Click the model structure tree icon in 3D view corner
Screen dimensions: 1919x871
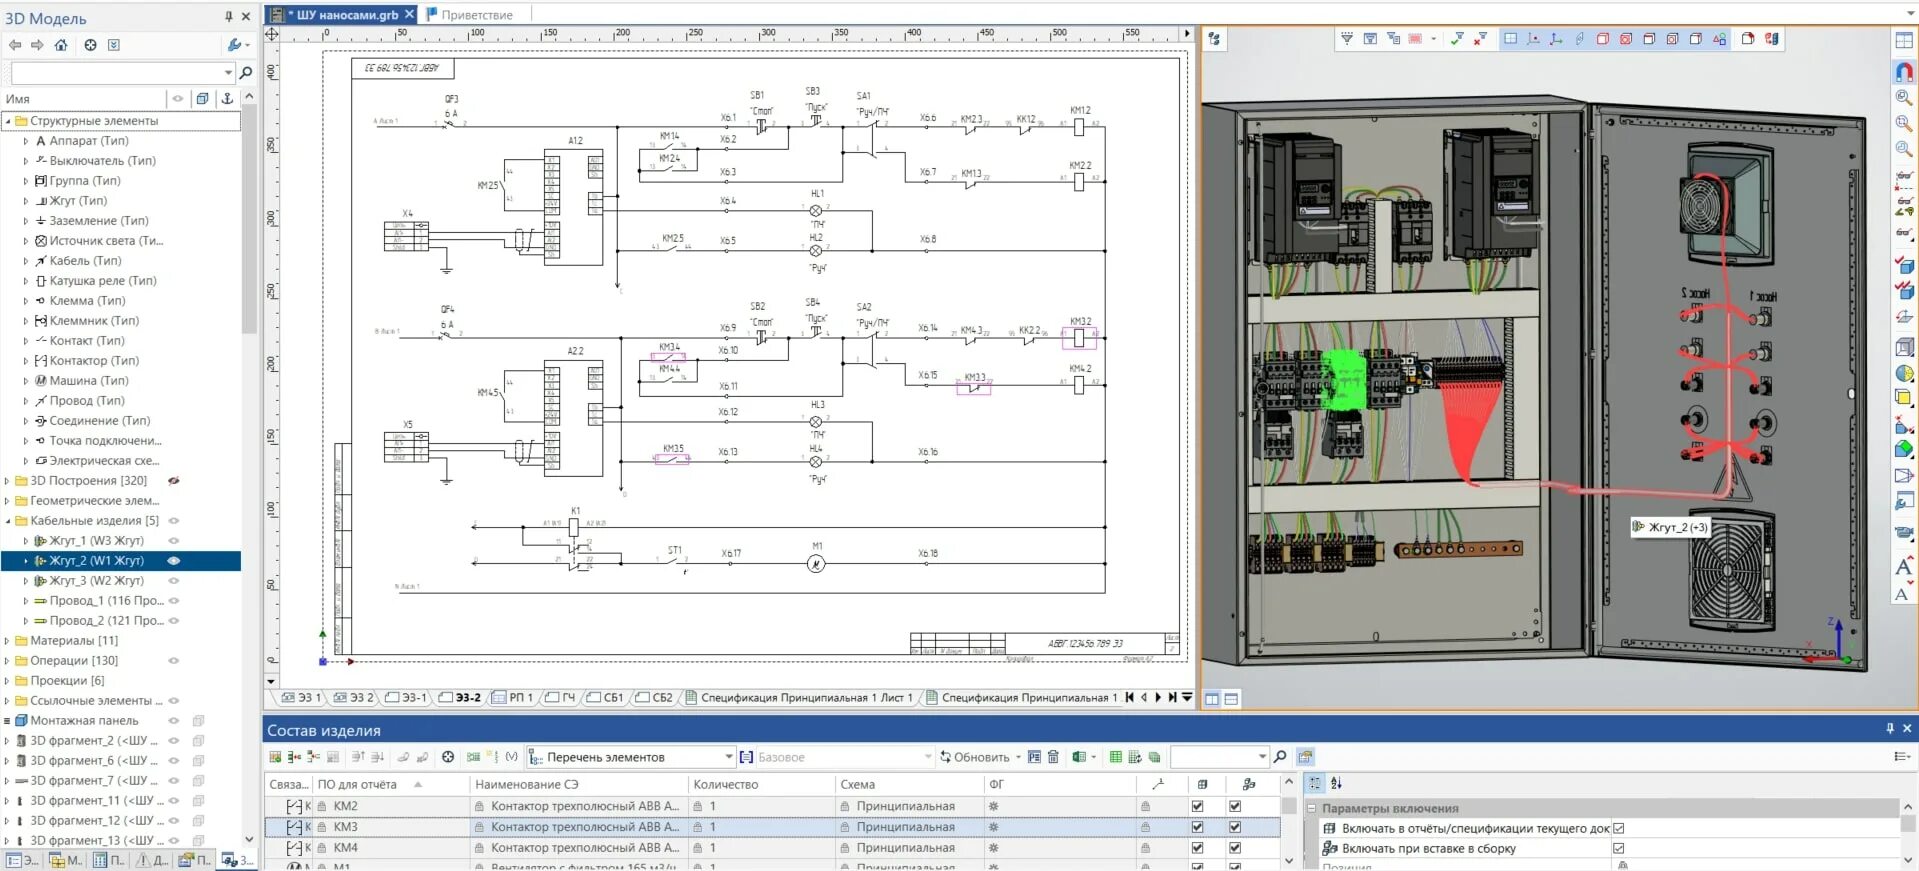pos(1214,39)
